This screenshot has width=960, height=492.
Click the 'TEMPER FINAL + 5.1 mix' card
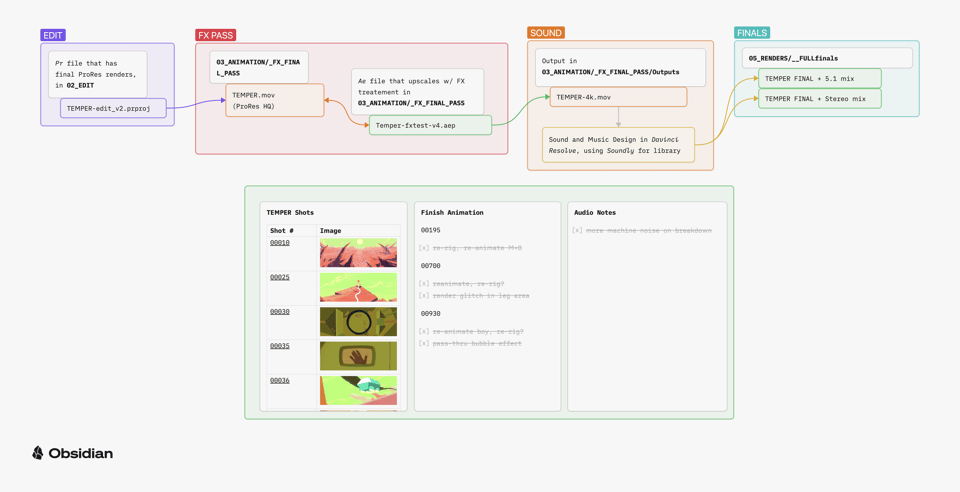click(819, 78)
